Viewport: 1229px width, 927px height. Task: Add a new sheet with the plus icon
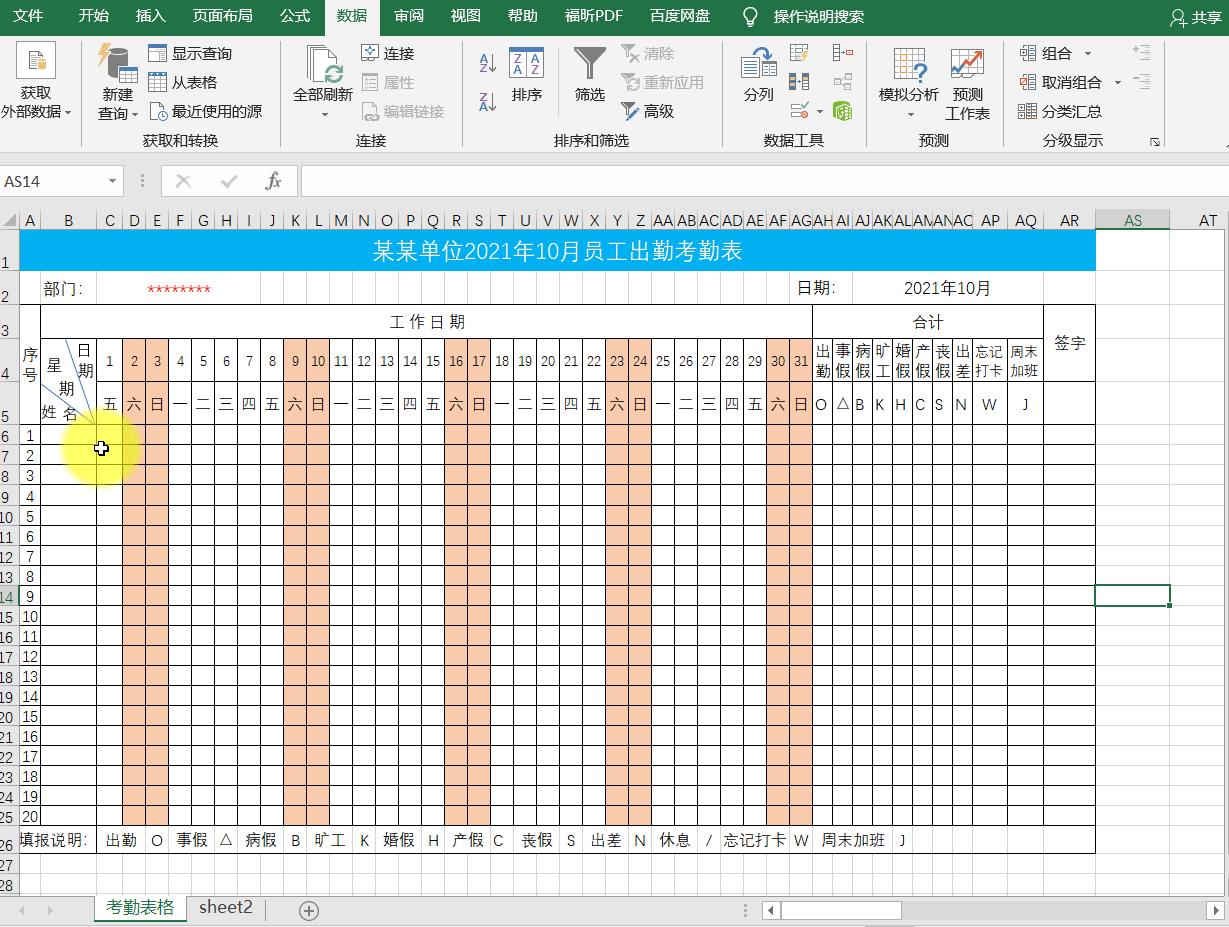click(x=309, y=910)
